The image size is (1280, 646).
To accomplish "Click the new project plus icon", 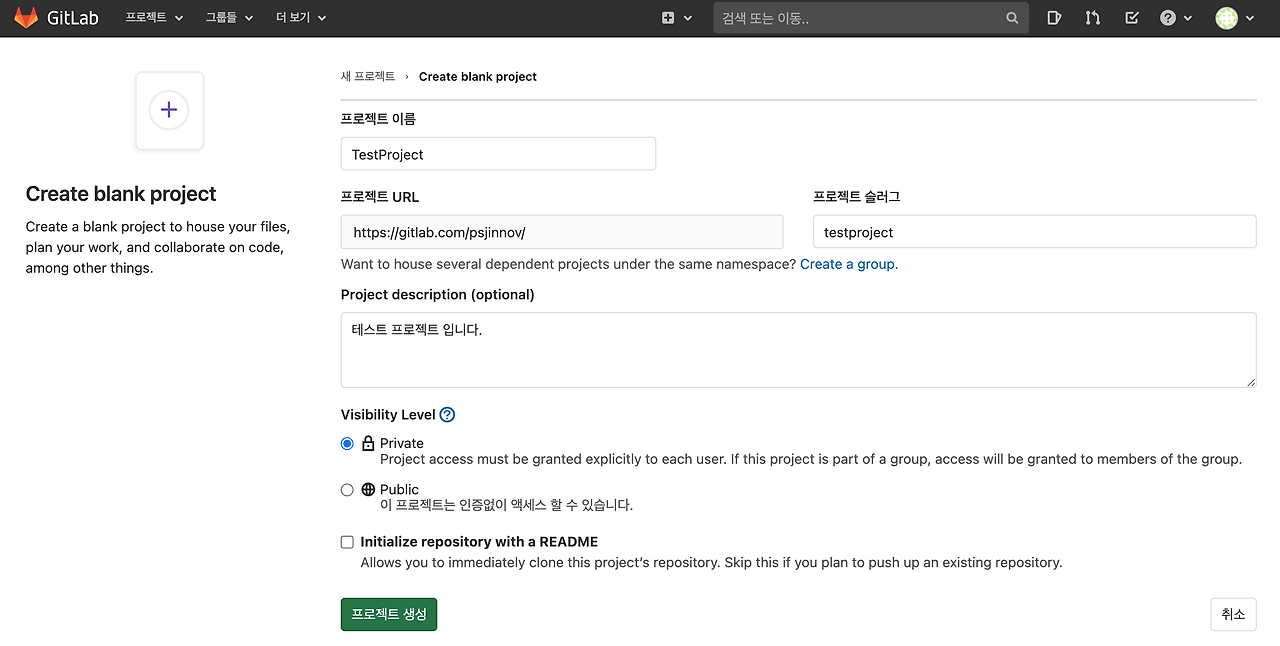I will pos(666,17).
